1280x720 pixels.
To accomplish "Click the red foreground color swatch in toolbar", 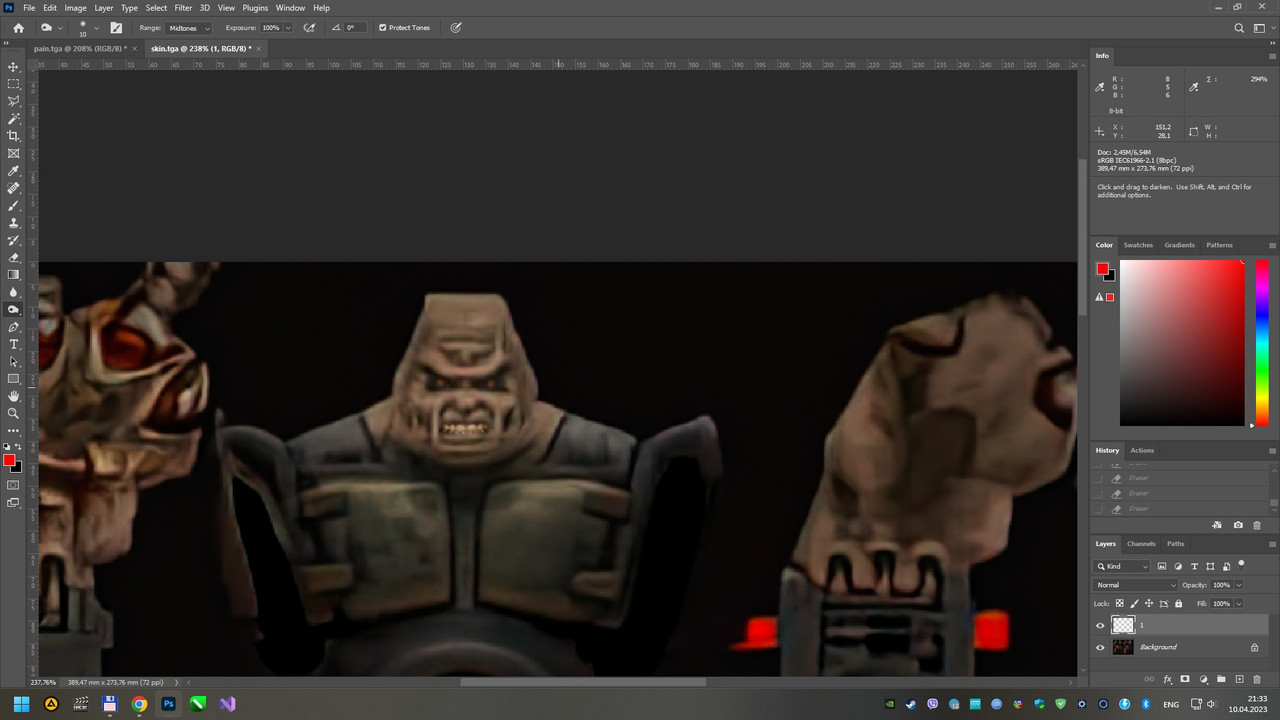I will (9, 460).
